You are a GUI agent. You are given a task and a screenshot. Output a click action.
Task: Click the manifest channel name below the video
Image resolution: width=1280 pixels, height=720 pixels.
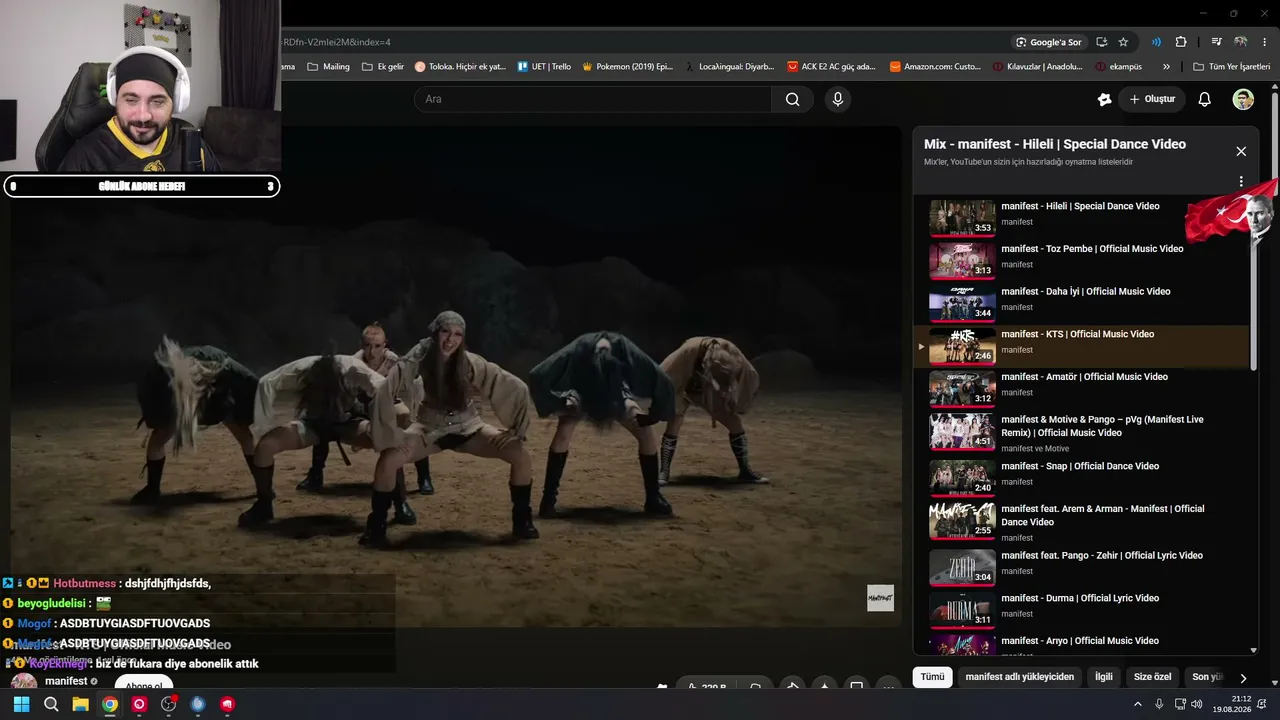click(65, 681)
